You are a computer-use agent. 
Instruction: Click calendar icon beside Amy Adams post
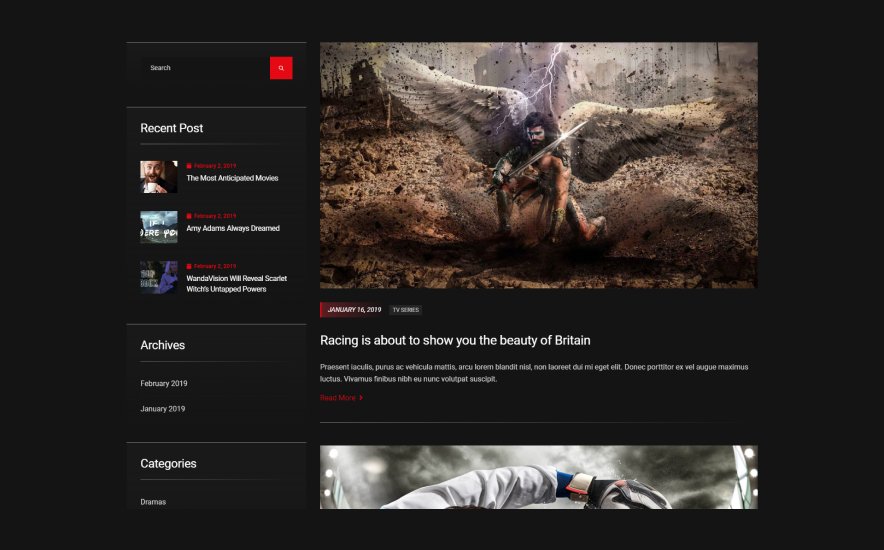(x=189, y=216)
